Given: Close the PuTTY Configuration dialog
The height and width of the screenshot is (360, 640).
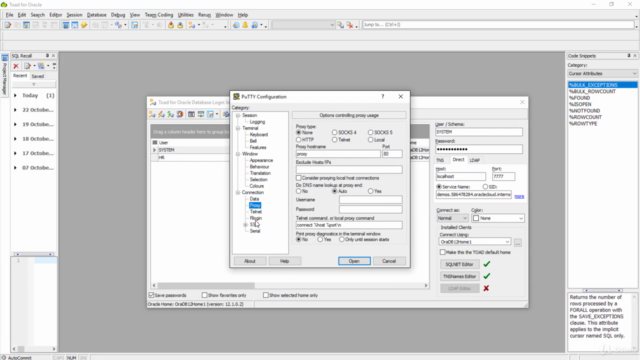Looking at the screenshot, I should point(400,96).
